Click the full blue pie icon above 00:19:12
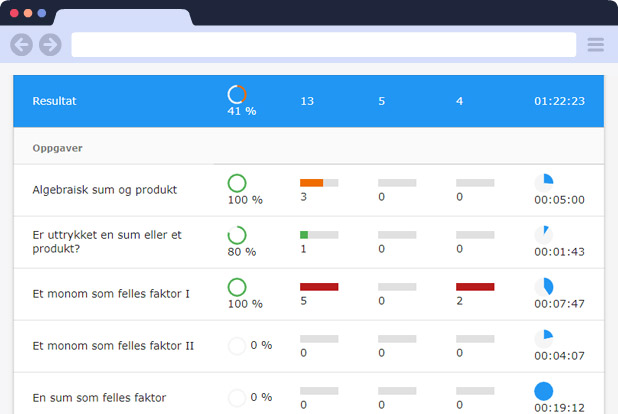This screenshot has width=618, height=414. point(543,391)
